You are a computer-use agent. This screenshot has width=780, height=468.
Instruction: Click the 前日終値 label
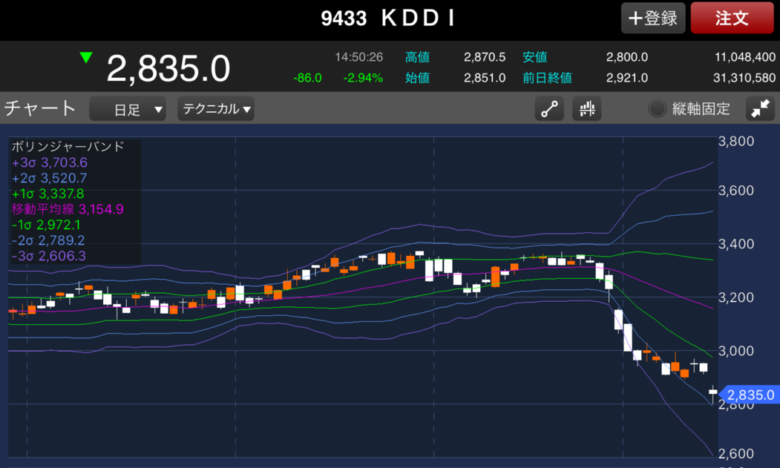point(547,78)
